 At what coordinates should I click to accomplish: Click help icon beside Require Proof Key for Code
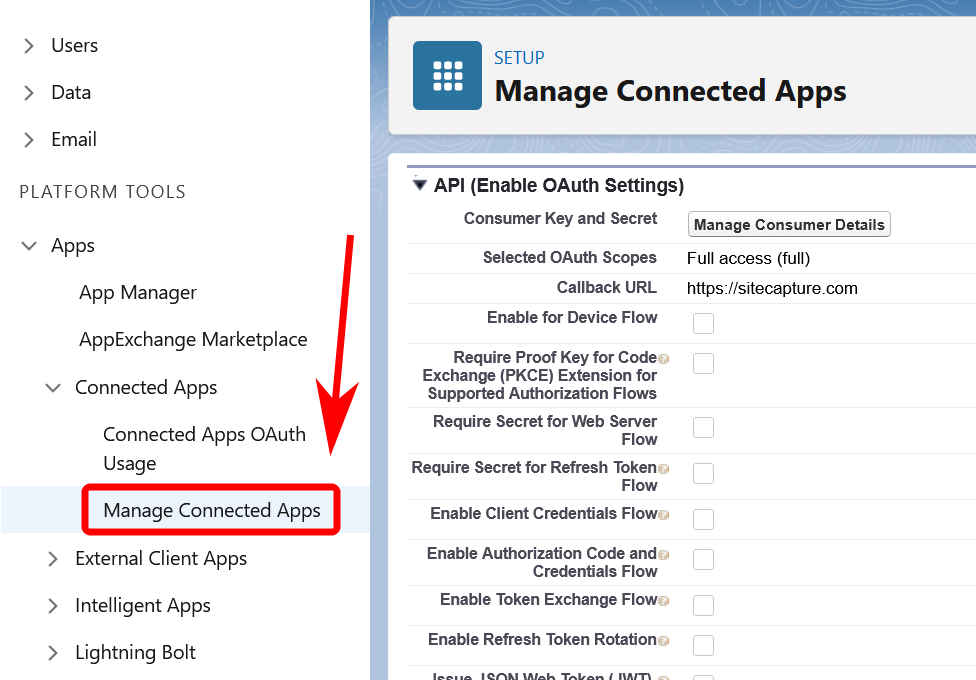pyautogui.click(x=663, y=359)
